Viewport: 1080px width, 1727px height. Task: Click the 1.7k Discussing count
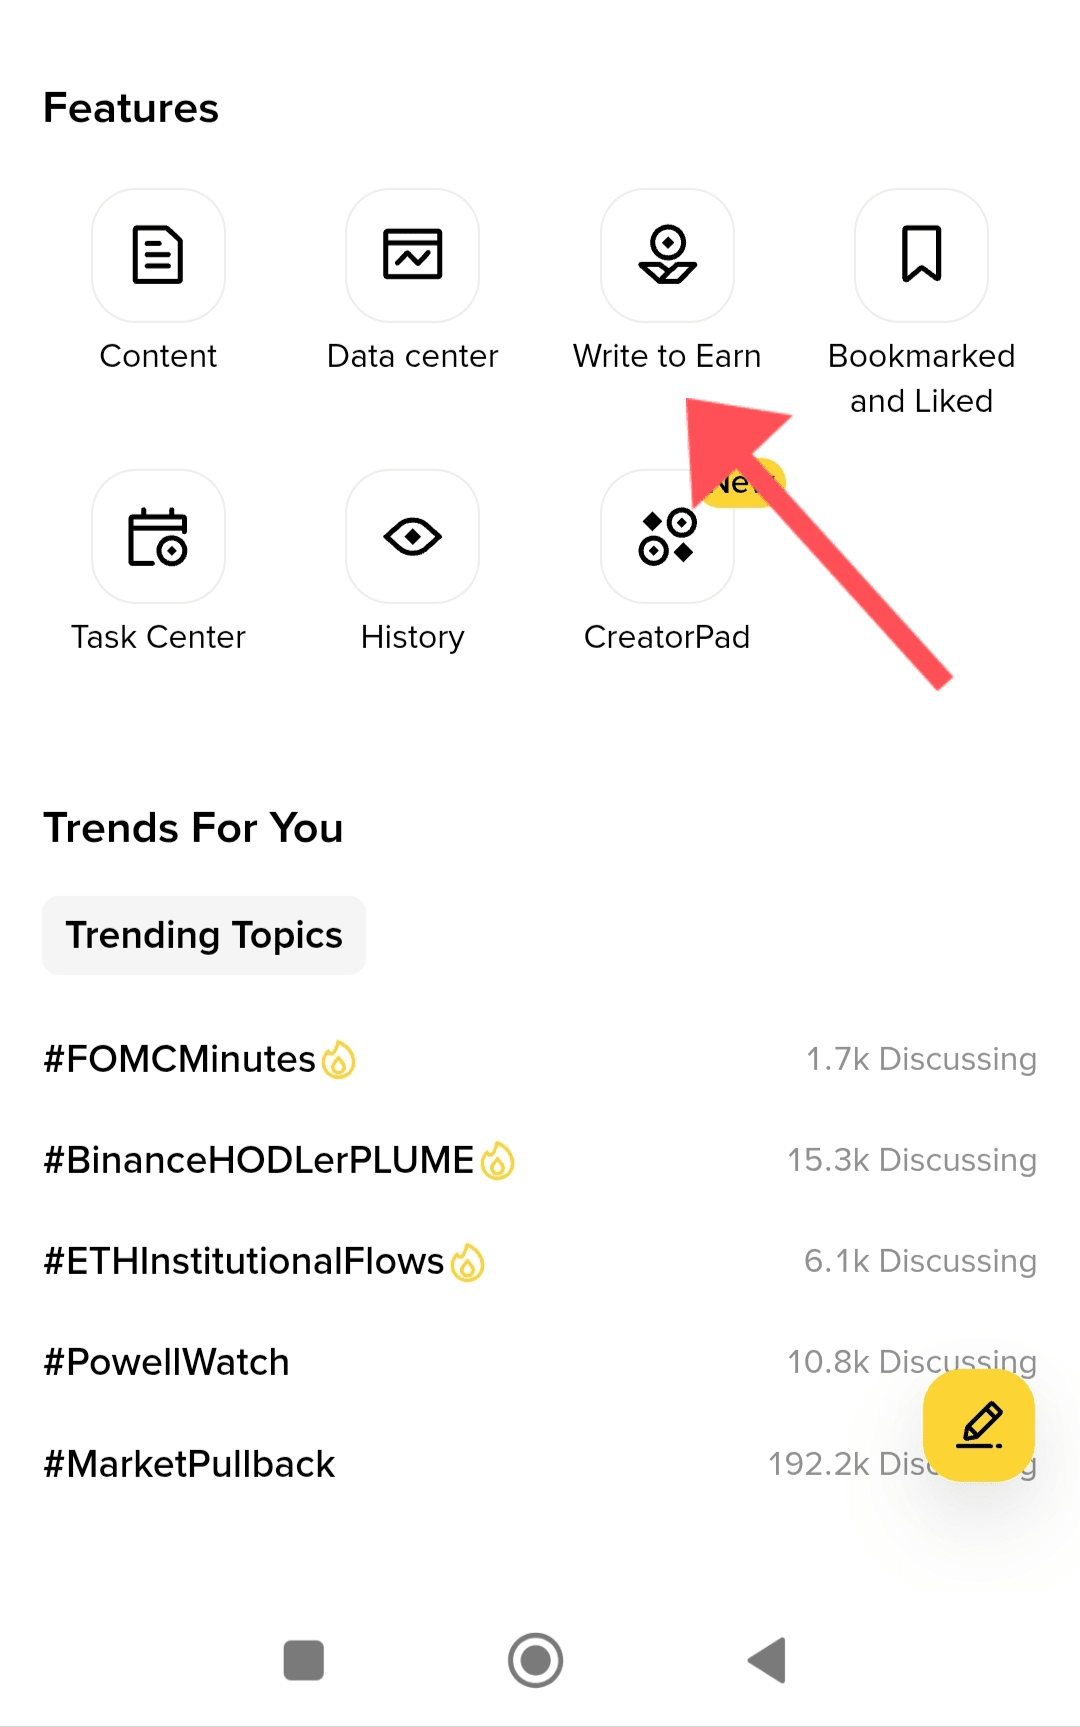(x=921, y=1059)
